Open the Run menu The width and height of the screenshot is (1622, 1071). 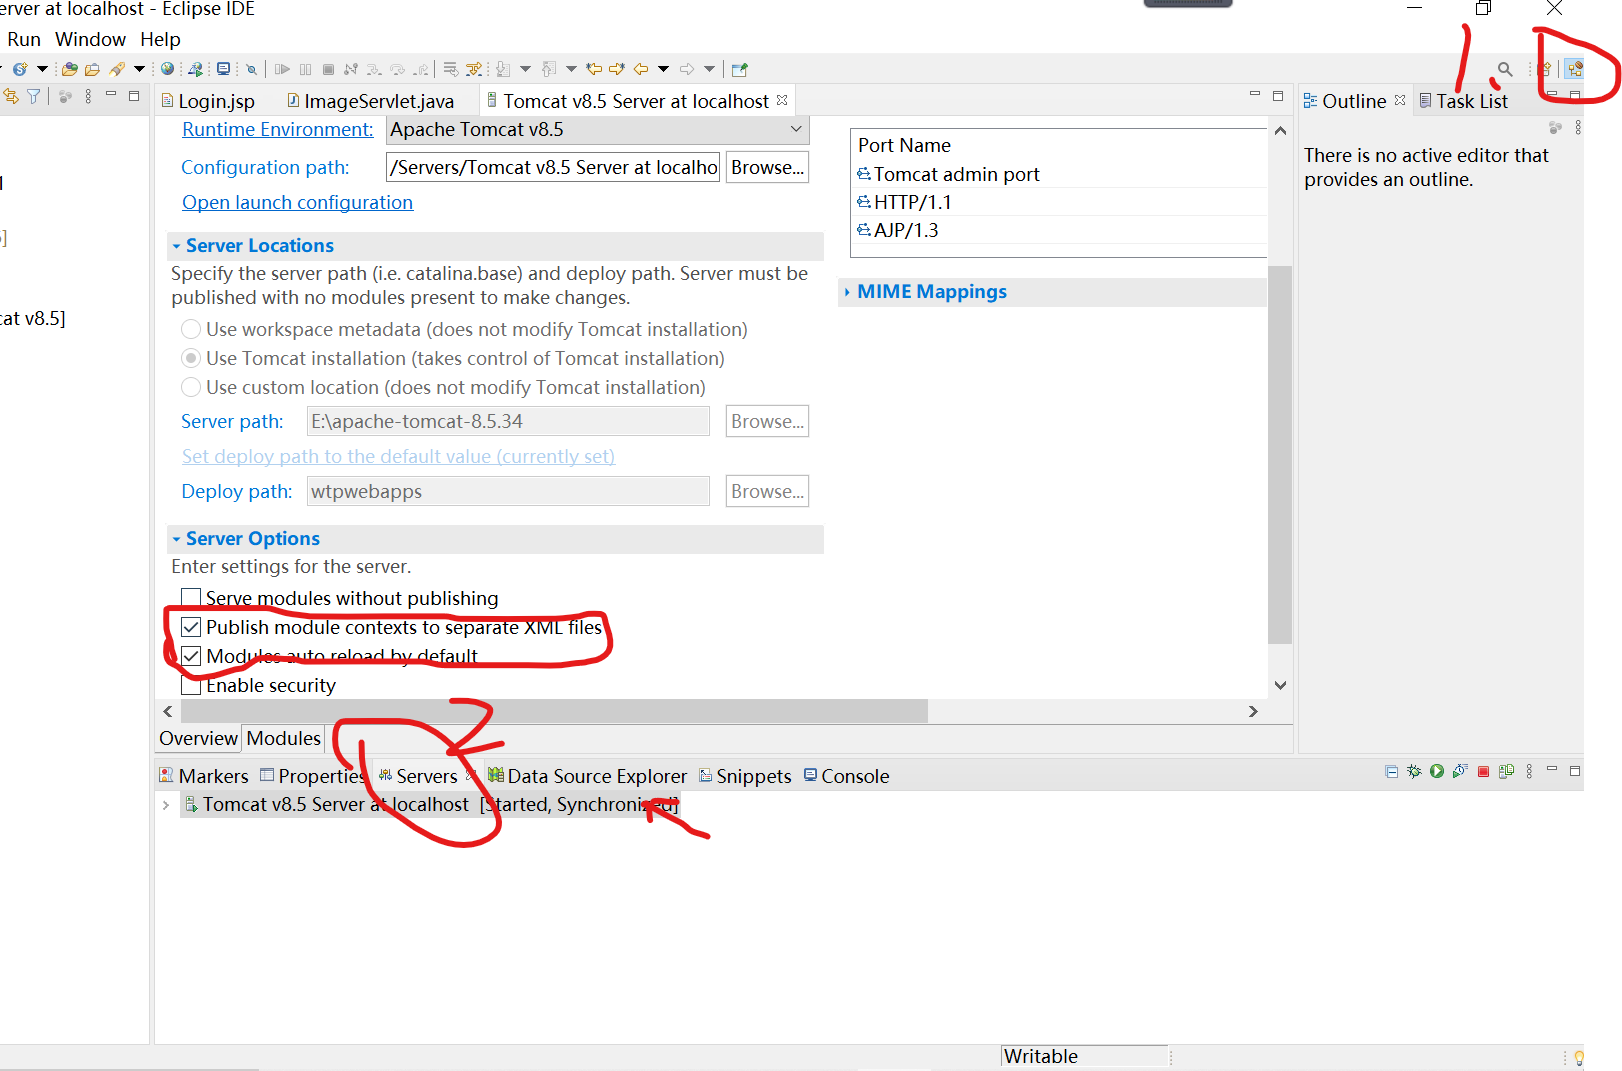coord(24,39)
